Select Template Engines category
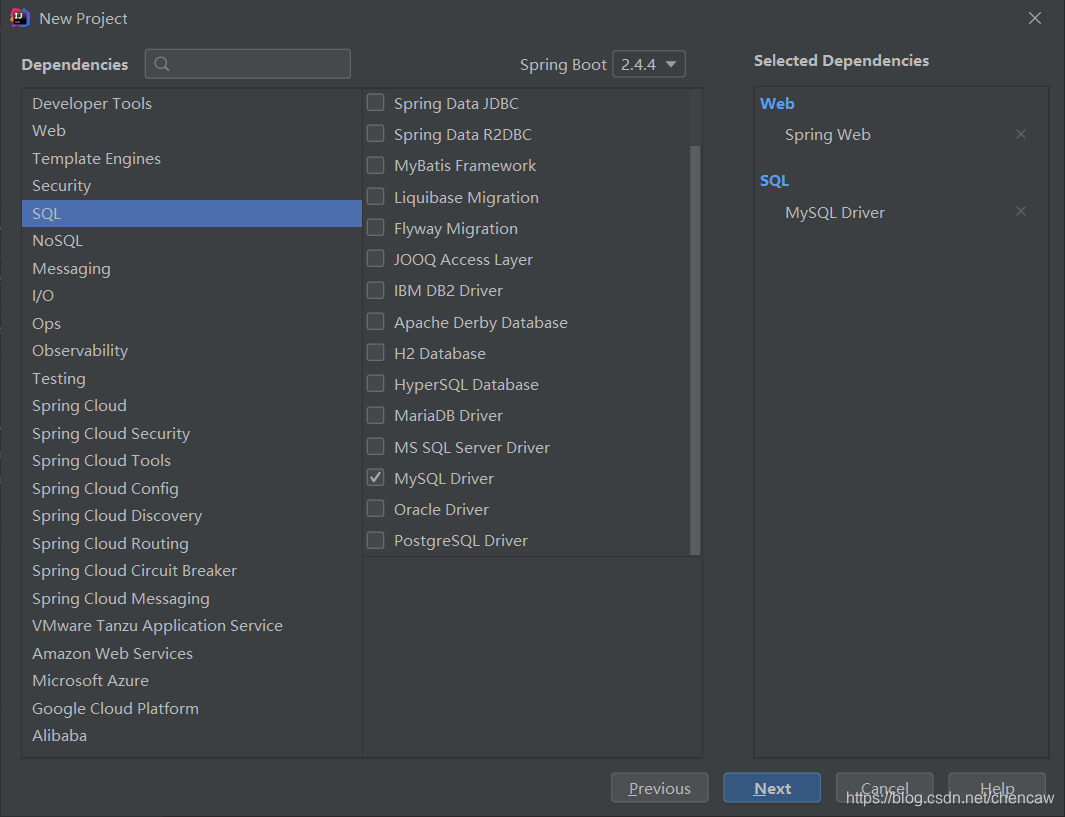The height and width of the screenshot is (817, 1065). coord(192,158)
